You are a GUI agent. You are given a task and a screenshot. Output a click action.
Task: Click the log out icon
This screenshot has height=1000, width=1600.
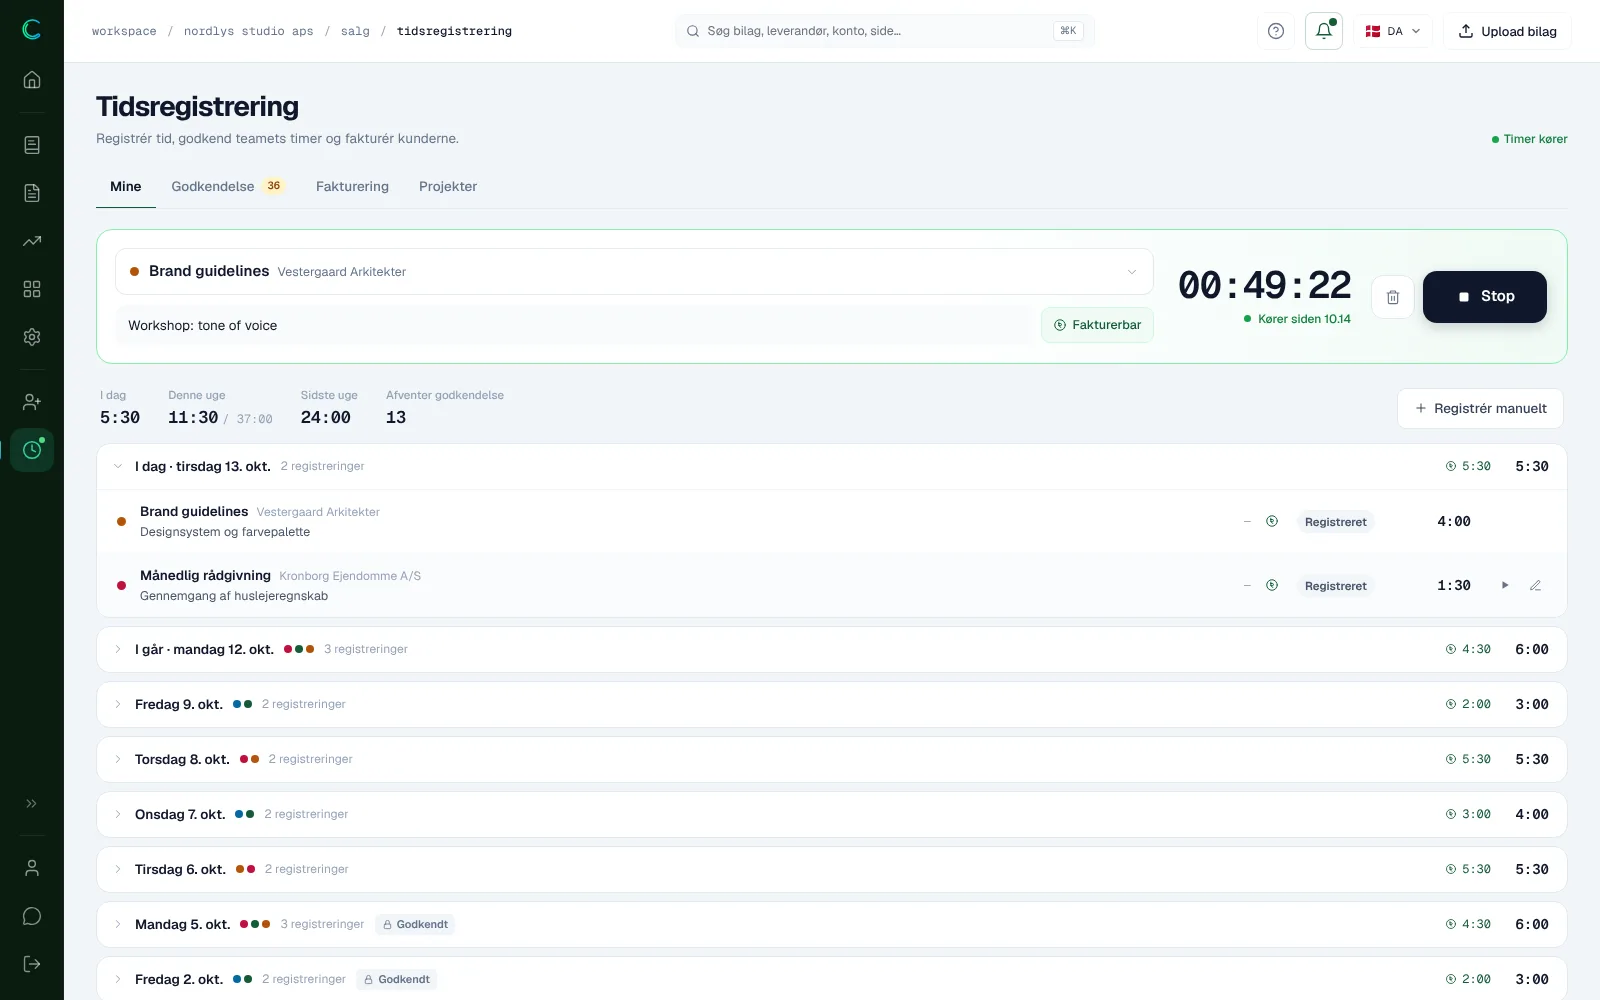pos(32,964)
